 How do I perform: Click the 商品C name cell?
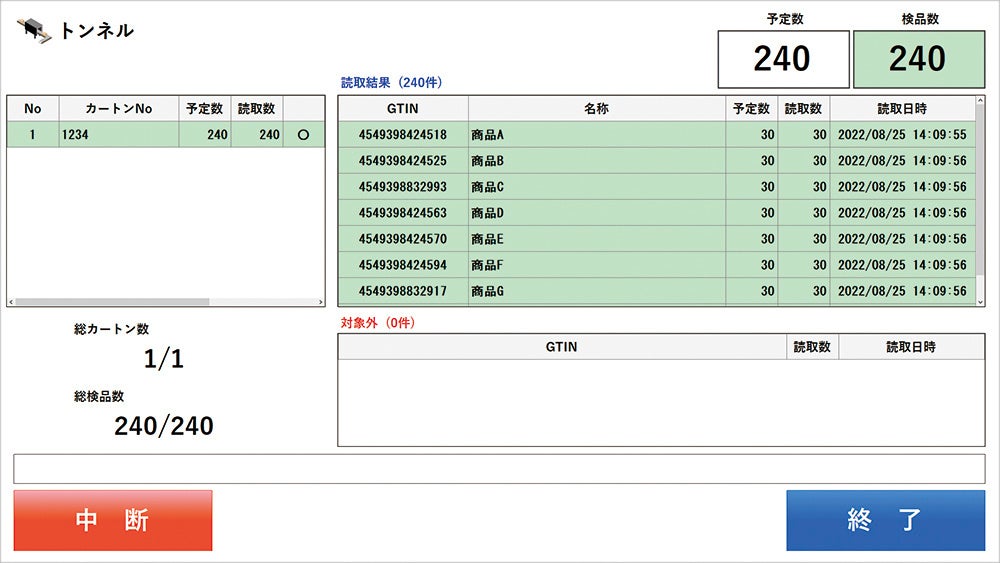pos(597,187)
